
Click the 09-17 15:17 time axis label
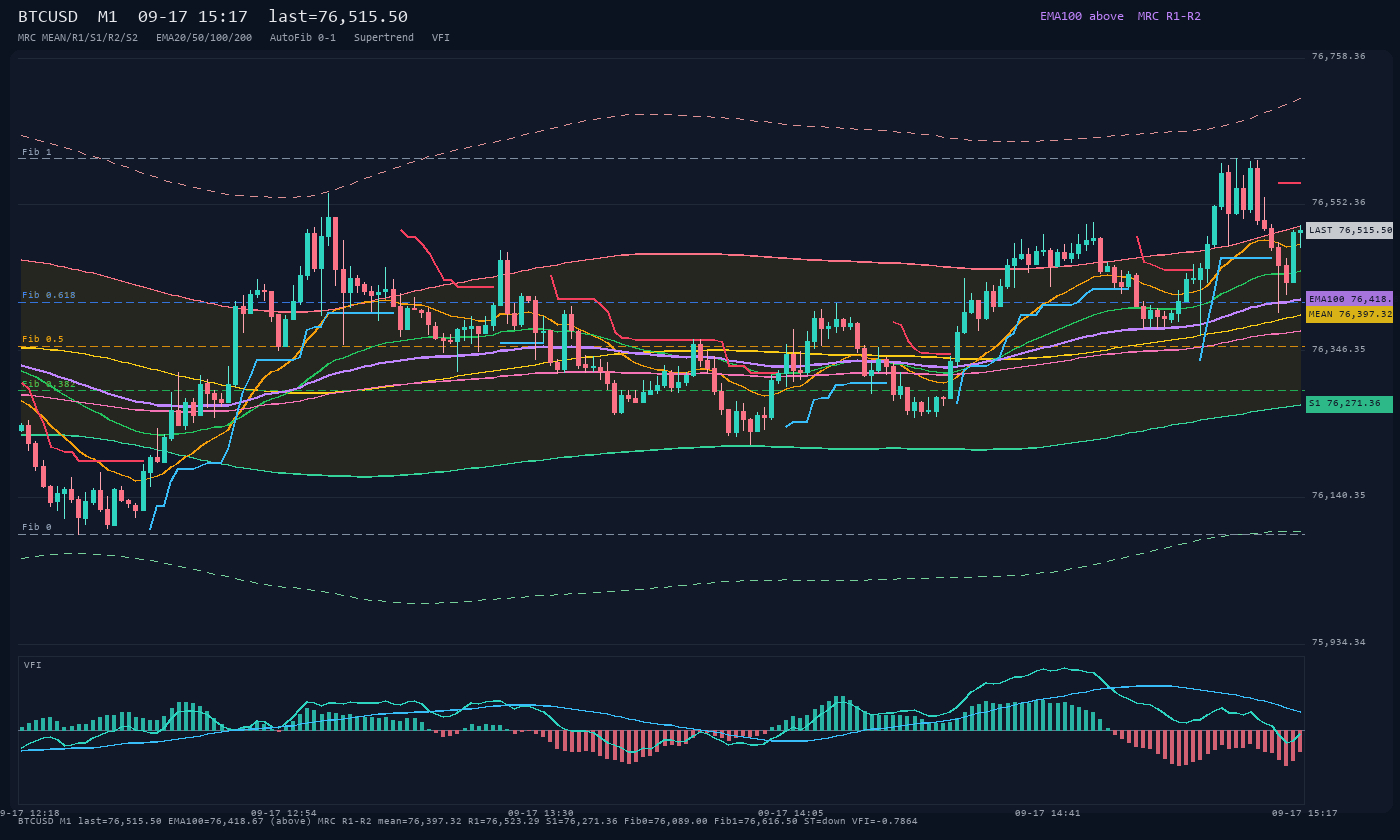click(x=1304, y=813)
